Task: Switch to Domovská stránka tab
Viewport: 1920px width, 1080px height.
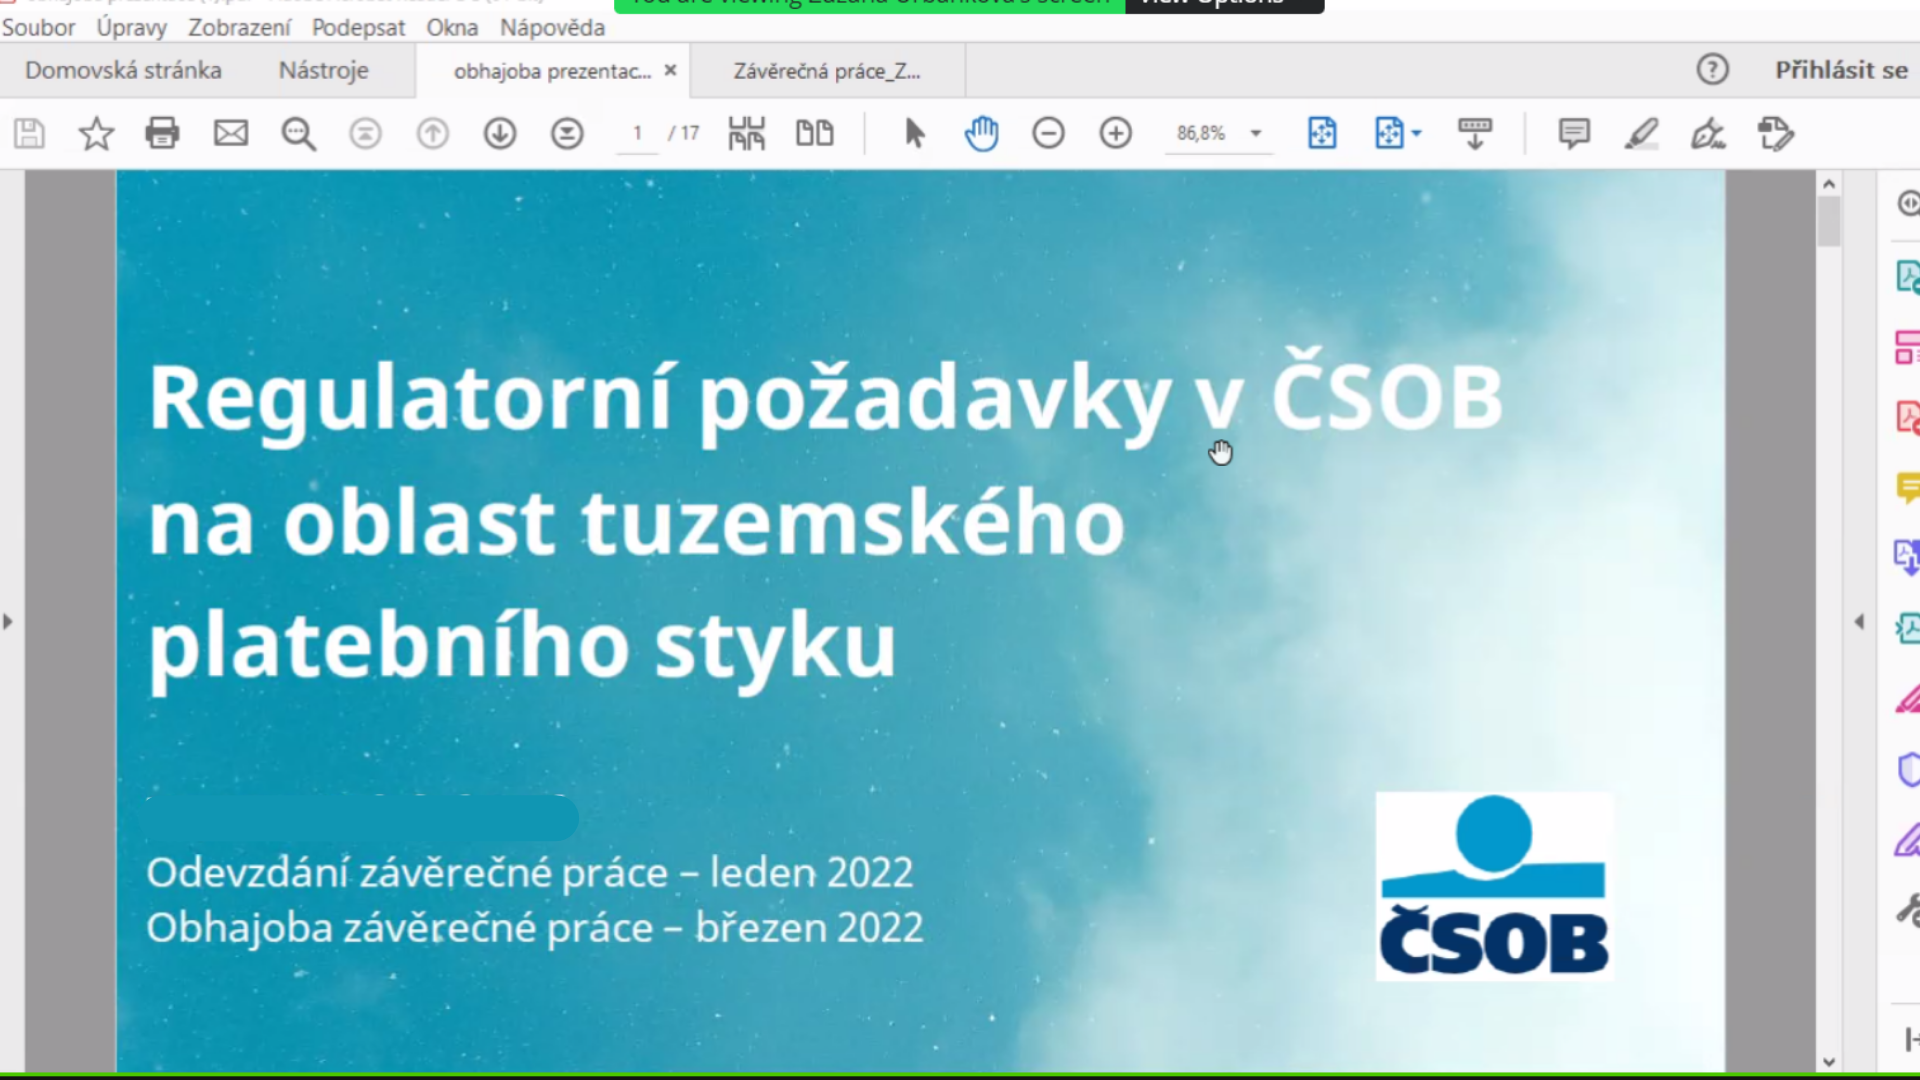Action: tap(123, 70)
